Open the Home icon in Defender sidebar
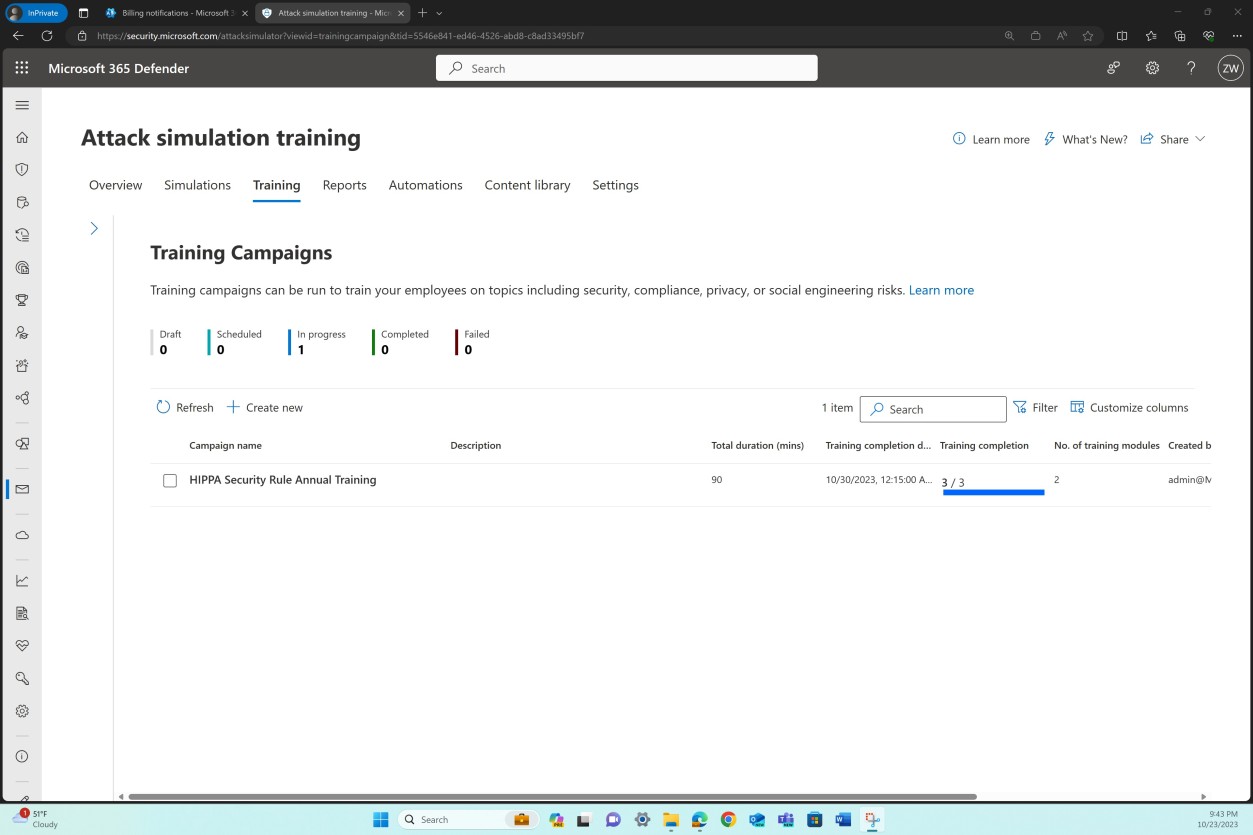Image resolution: width=1253 pixels, height=835 pixels. (x=22, y=137)
